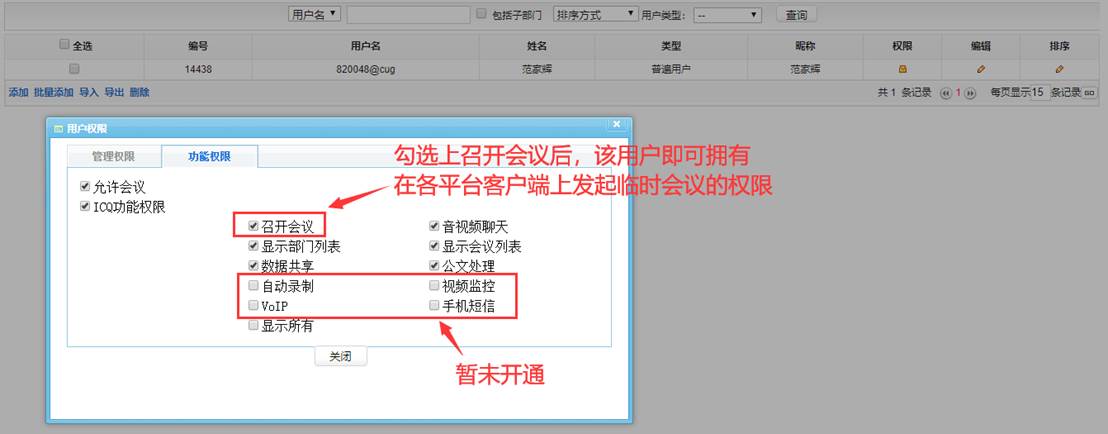Viewport: 1108px width, 434px height.
Task: Go to previous page with left arrow
Action: (945, 93)
